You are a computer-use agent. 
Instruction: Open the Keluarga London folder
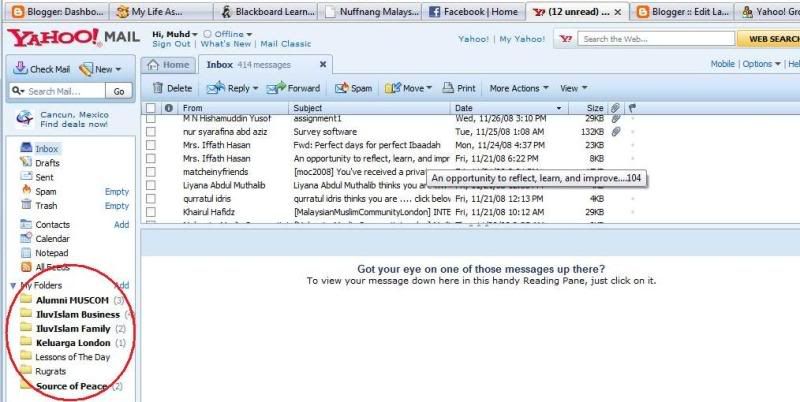(x=73, y=342)
